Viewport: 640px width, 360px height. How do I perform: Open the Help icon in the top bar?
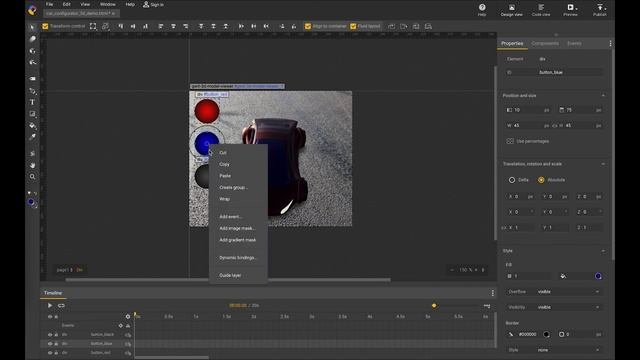click(482, 9)
